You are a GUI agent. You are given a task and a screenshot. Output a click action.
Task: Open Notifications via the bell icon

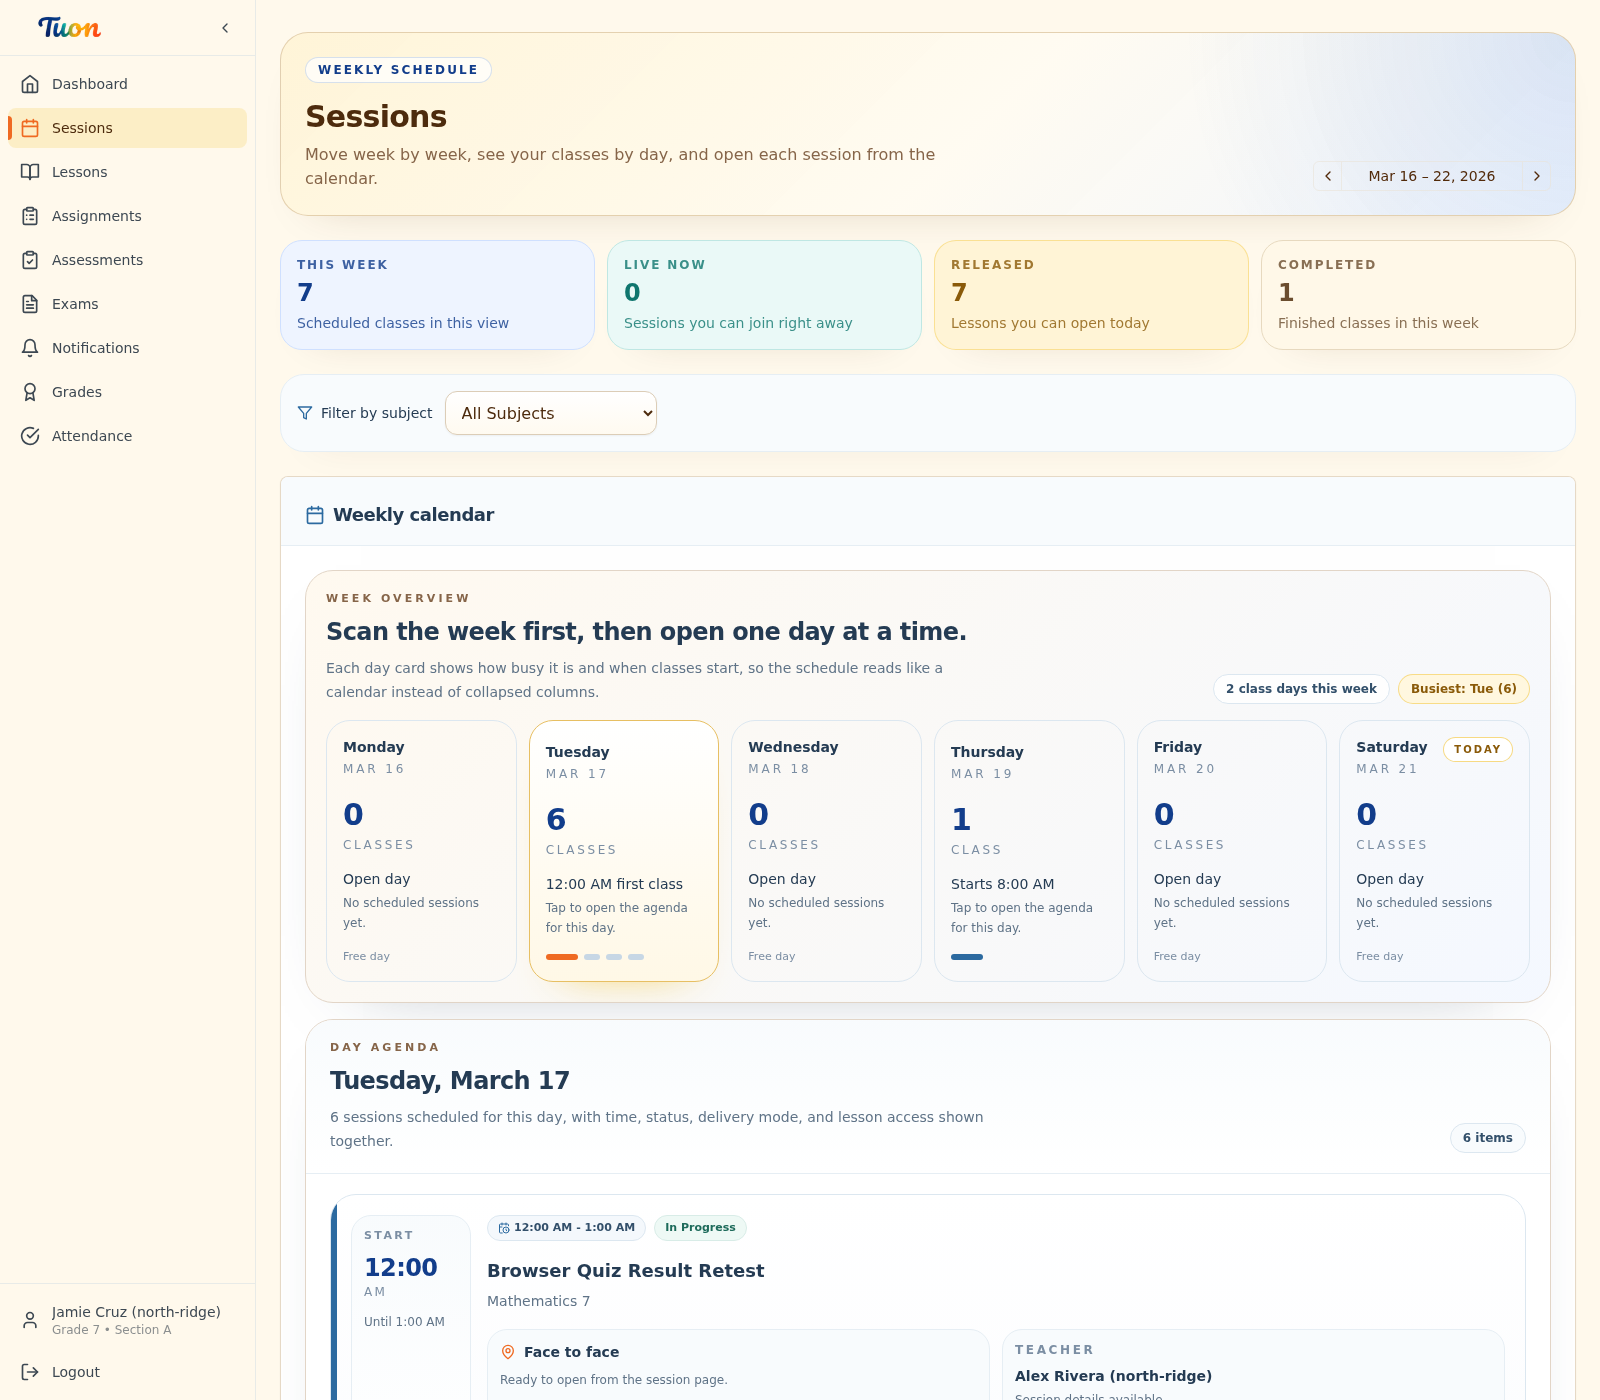(x=31, y=348)
